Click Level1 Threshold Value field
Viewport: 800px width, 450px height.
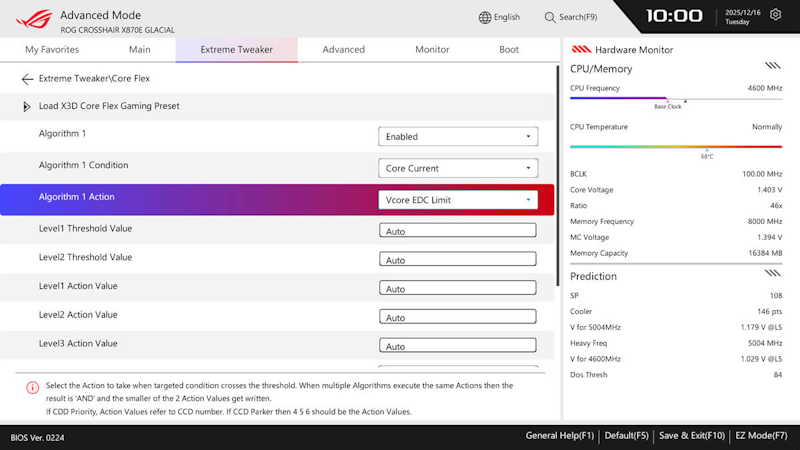458,231
